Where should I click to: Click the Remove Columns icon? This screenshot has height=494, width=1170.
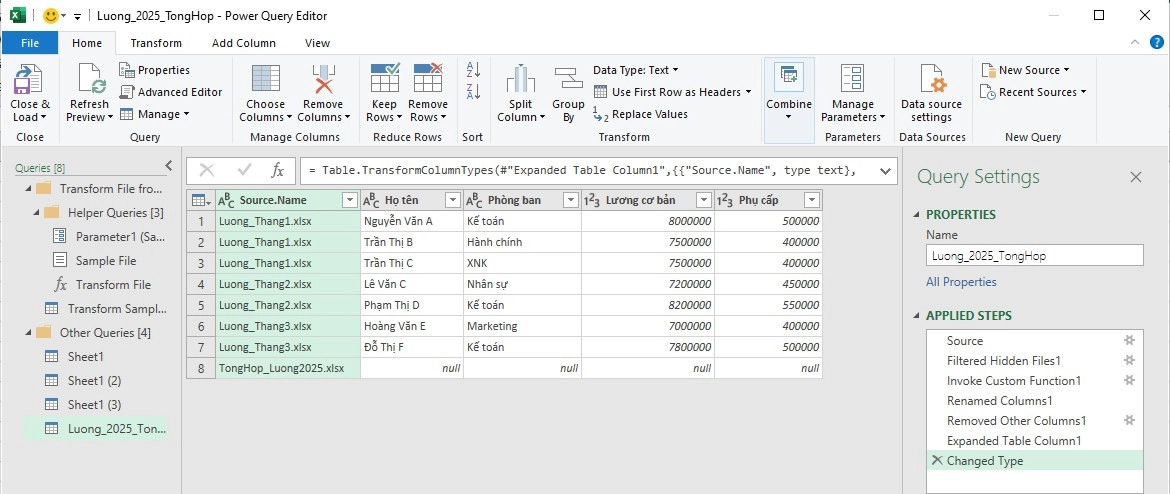(323, 80)
